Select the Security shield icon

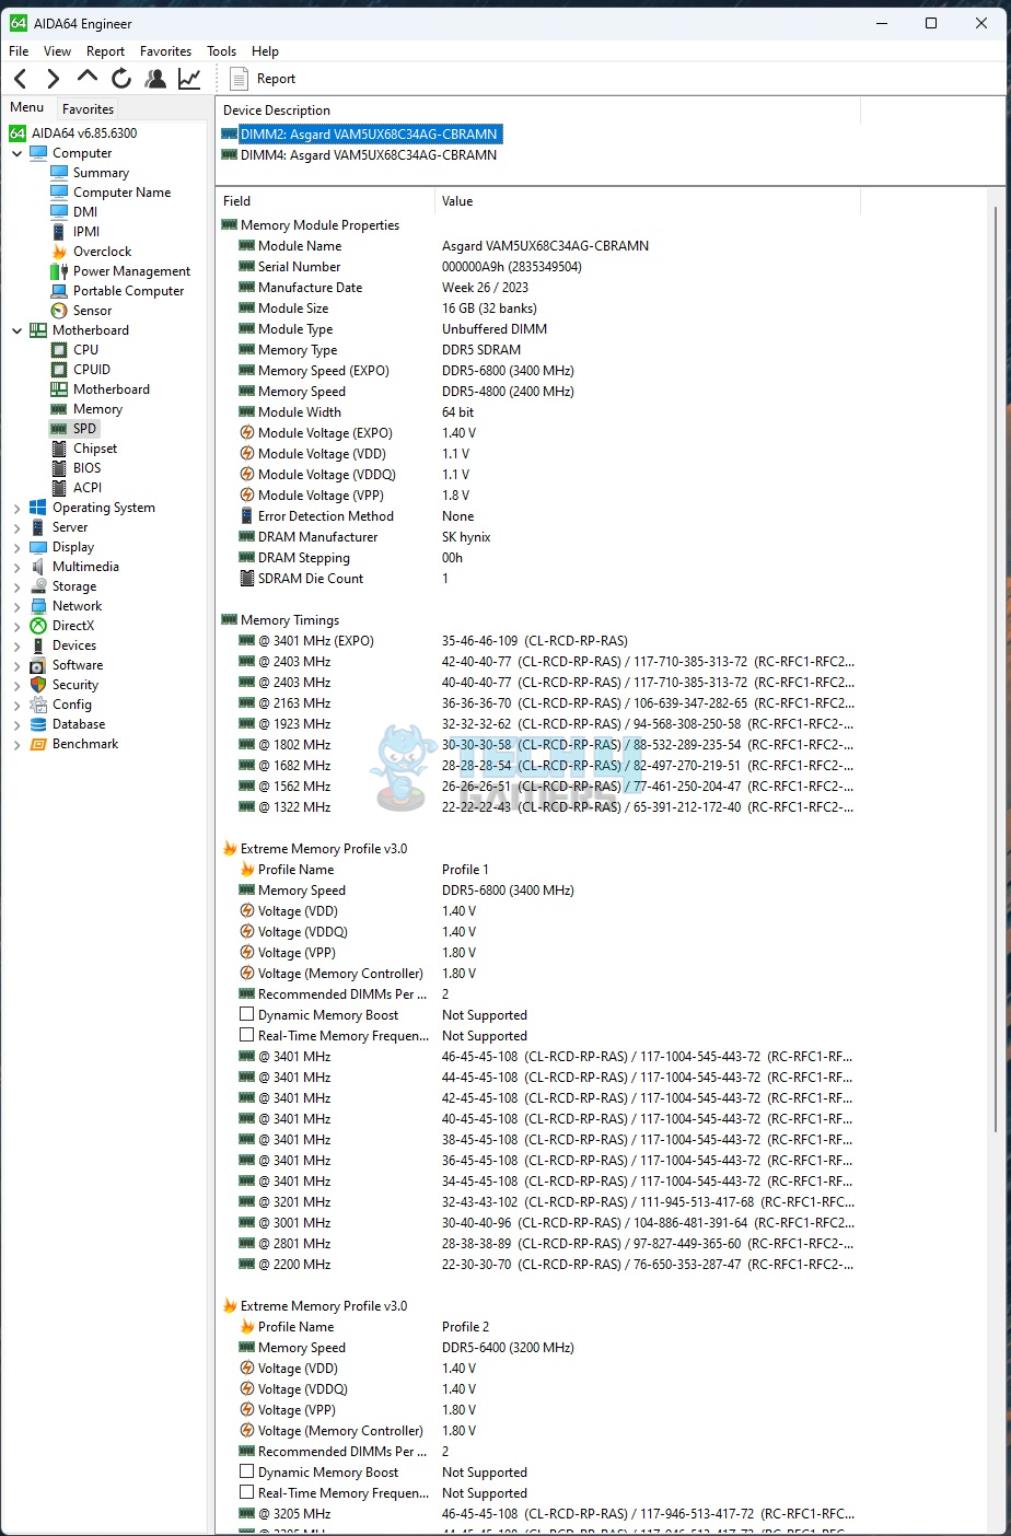click(x=38, y=685)
